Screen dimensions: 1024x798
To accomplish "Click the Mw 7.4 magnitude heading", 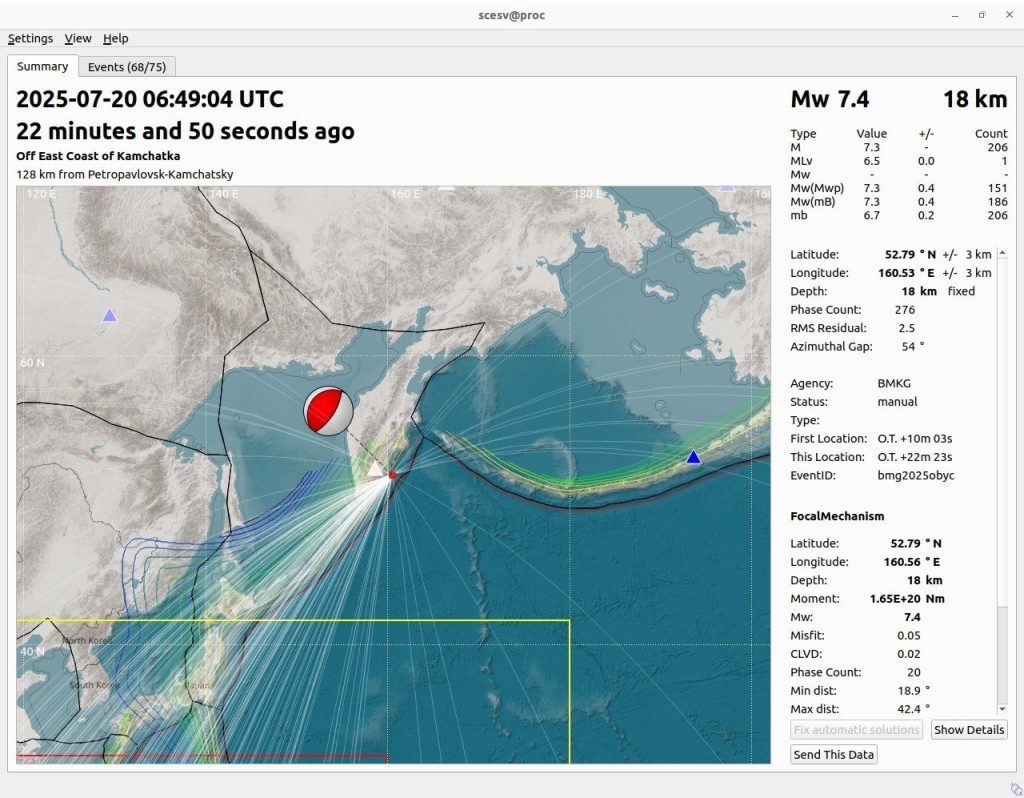I will (x=829, y=99).
